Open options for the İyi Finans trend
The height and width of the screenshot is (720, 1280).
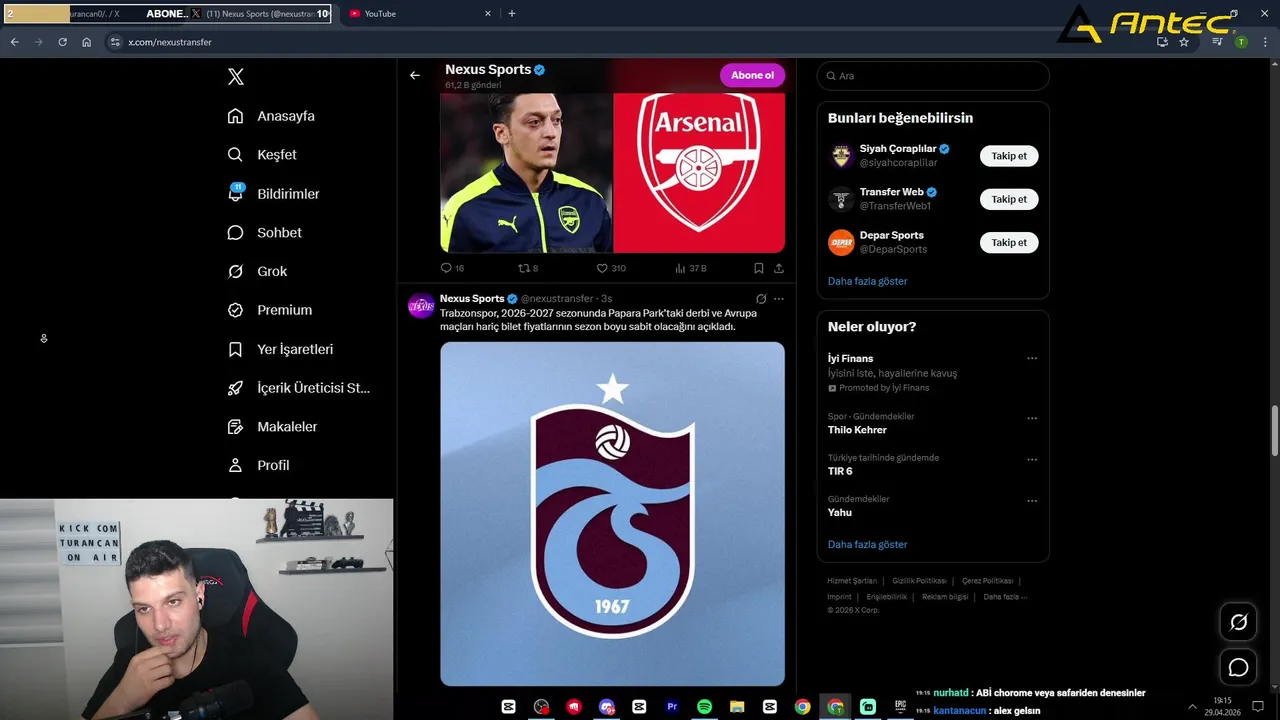(1032, 358)
